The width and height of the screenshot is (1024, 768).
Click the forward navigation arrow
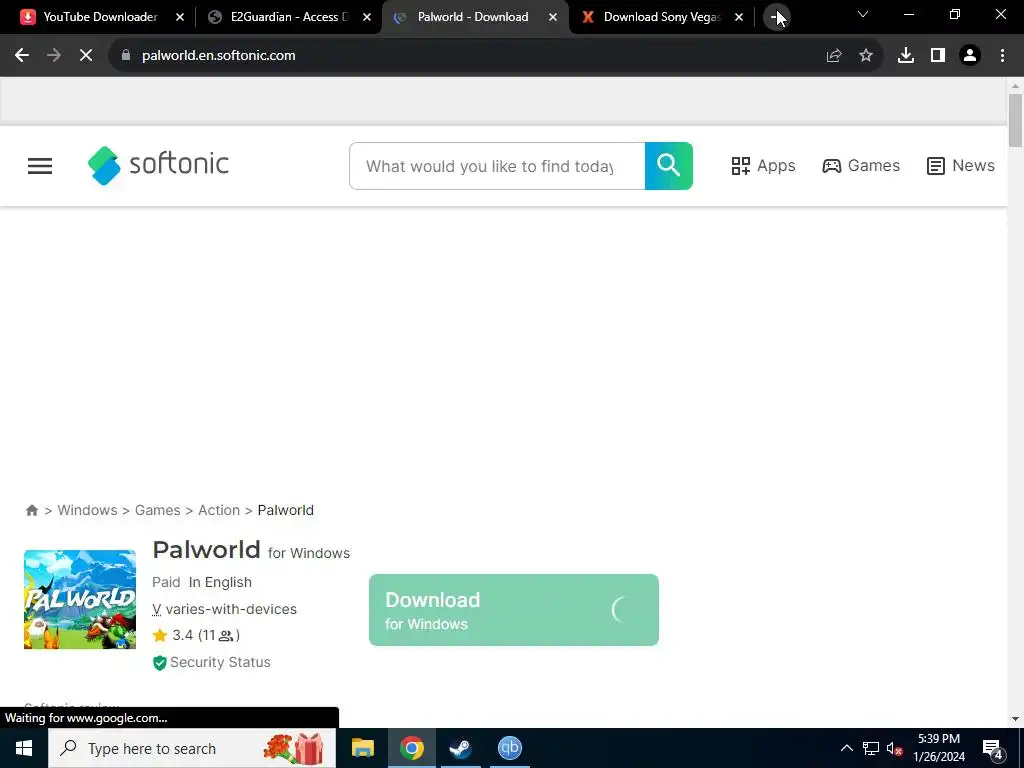(54, 56)
